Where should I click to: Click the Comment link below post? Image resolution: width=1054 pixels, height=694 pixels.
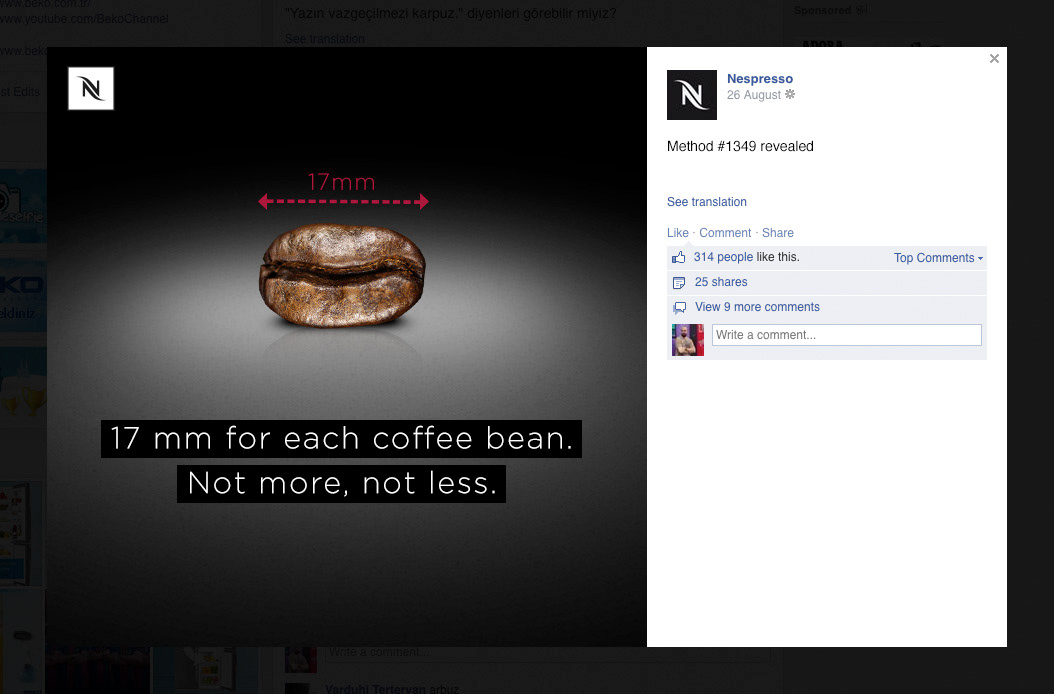[x=725, y=233]
